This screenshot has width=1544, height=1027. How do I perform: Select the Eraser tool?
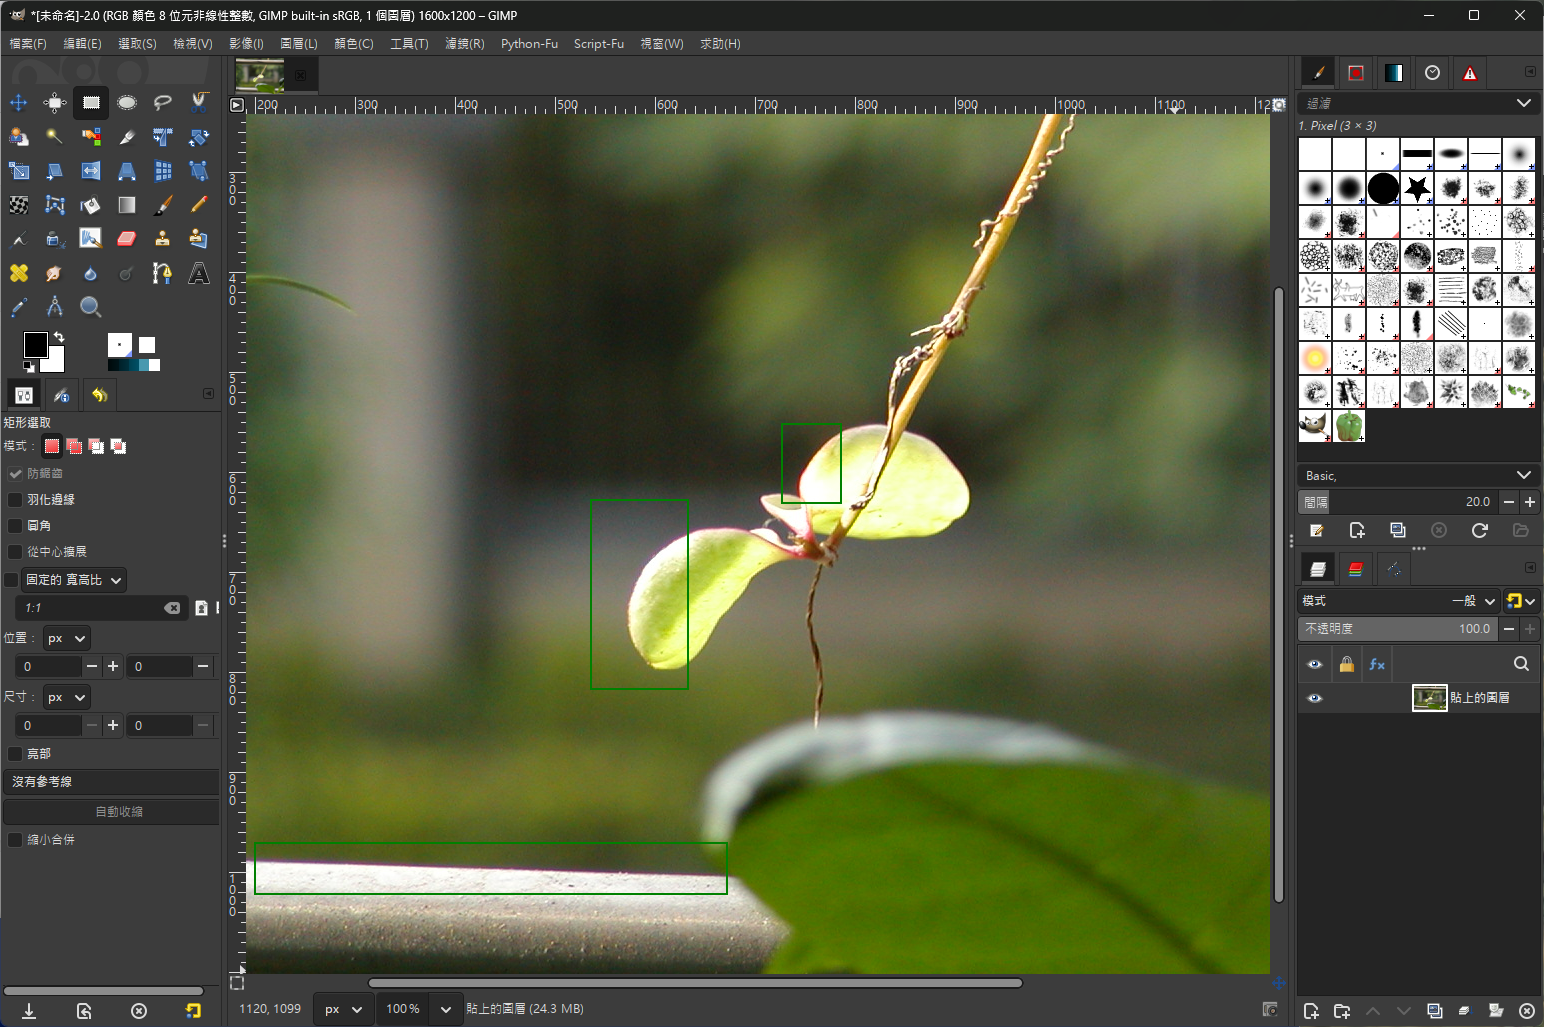127,238
